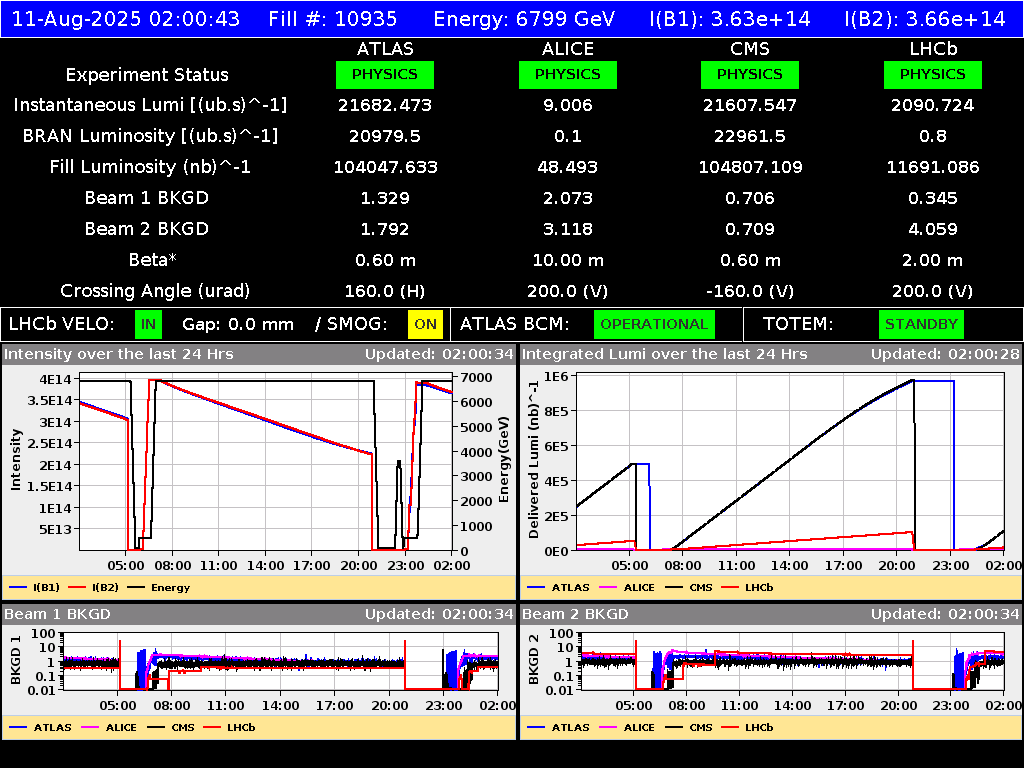Click the LHCb VELO IN indicator
Viewport: 1024px width, 768px height.
click(x=148, y=325)
